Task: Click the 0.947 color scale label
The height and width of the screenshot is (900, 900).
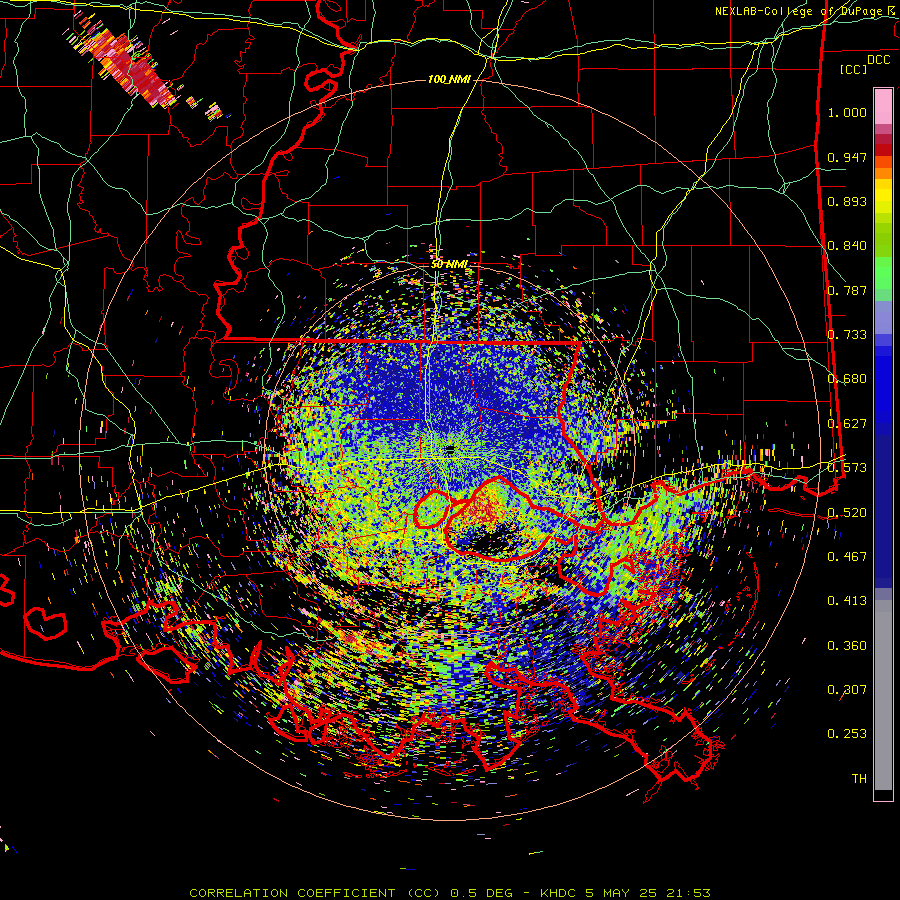Action: (847, 157)
